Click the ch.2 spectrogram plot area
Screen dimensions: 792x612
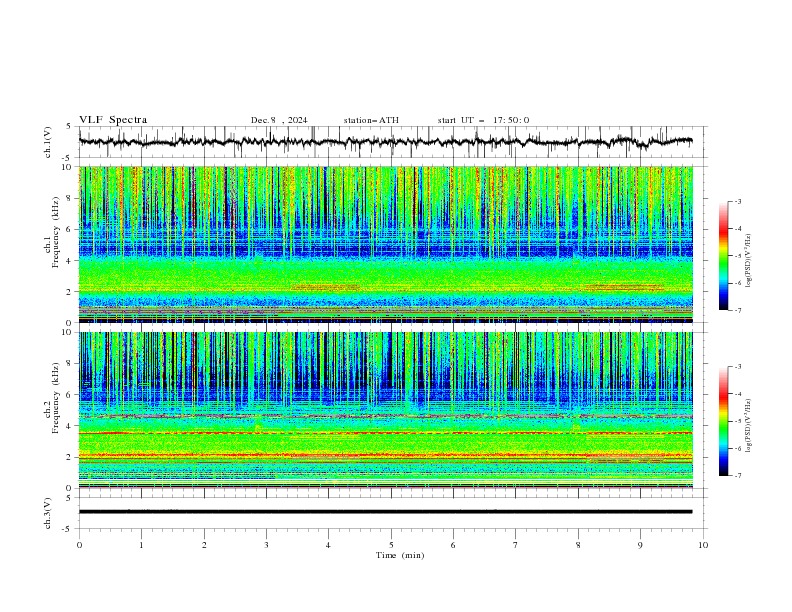click(x=386, y=410)
